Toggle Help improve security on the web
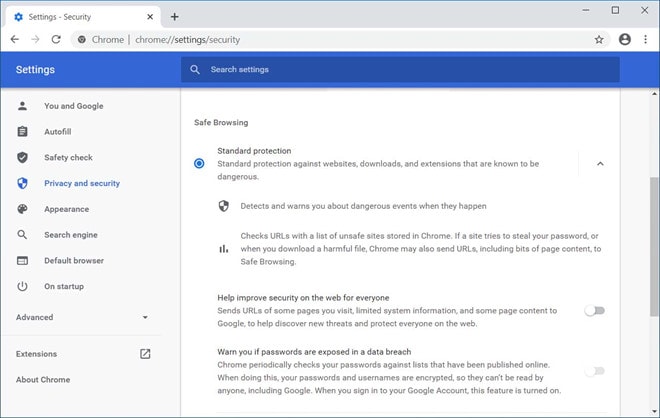Viewport: 660px width, 418px height. coord(594,311)
